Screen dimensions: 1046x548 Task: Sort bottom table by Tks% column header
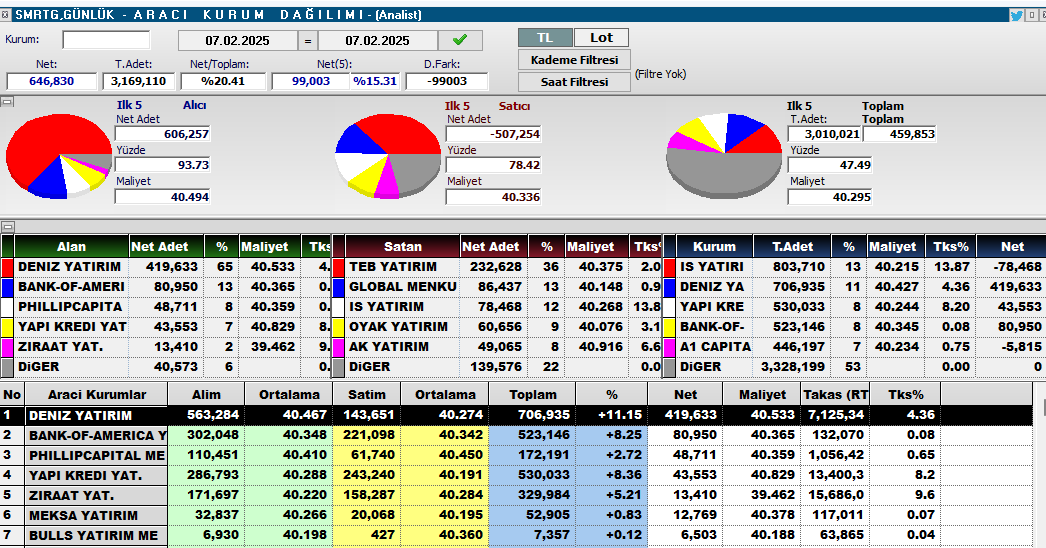click(x=905, y=394)
